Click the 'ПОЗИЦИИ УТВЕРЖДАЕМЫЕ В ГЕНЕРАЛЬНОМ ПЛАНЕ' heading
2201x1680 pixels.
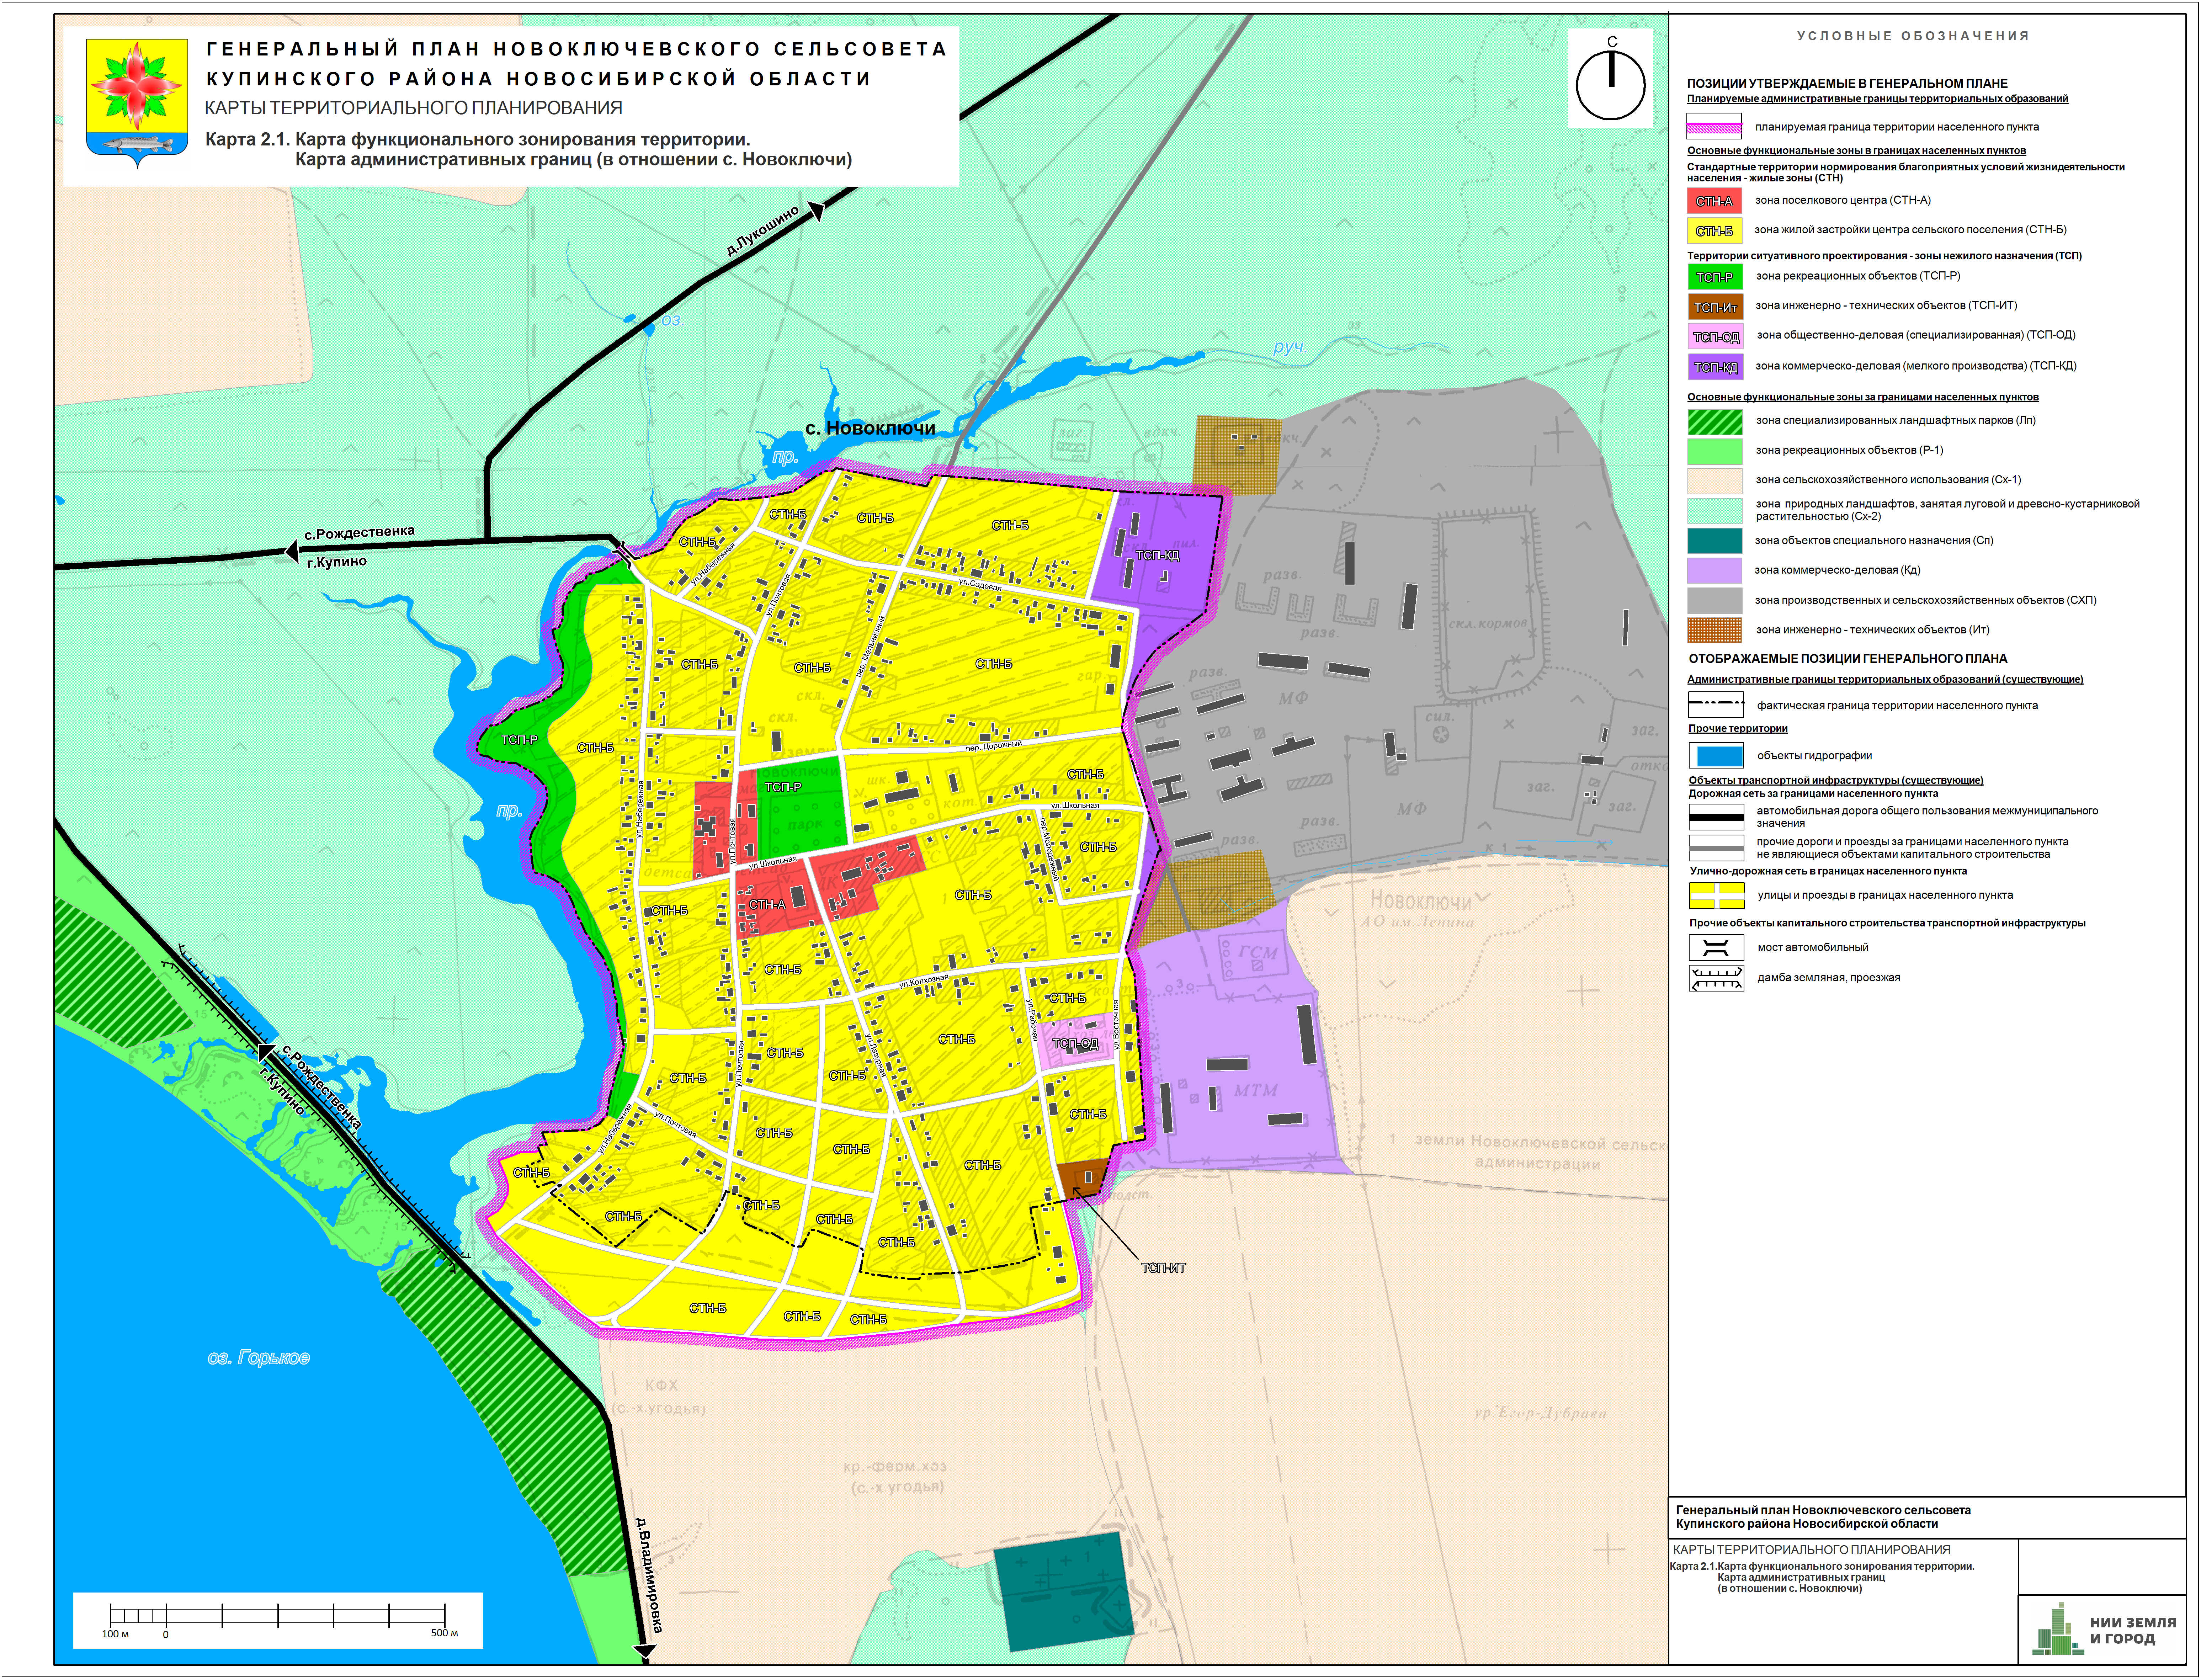point(1847,84)
